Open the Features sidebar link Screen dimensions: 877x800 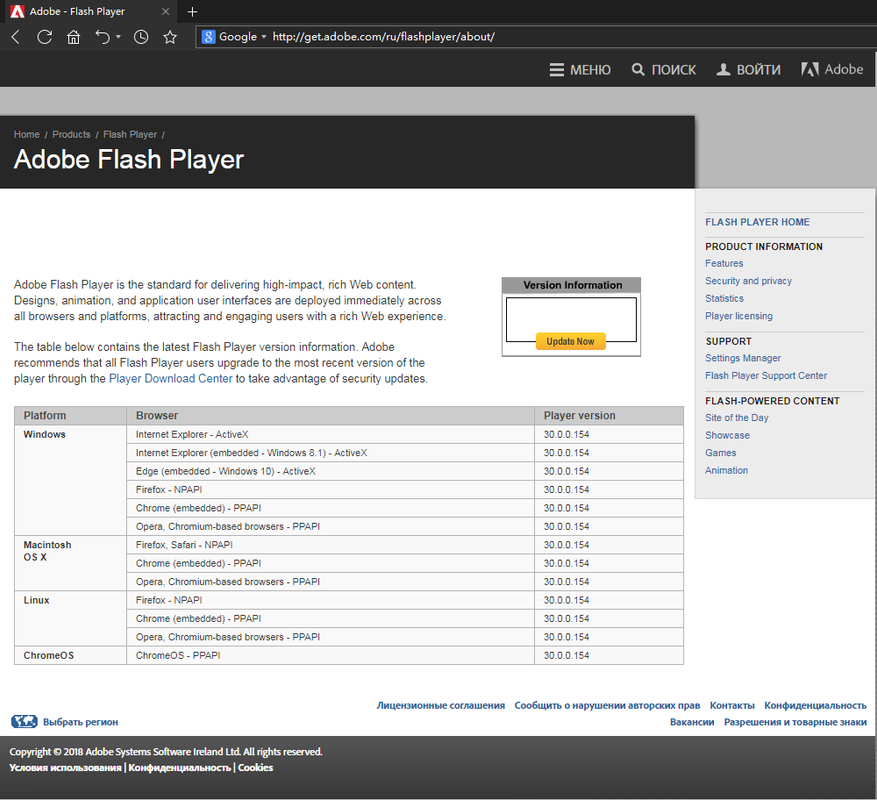click(724, 263)
